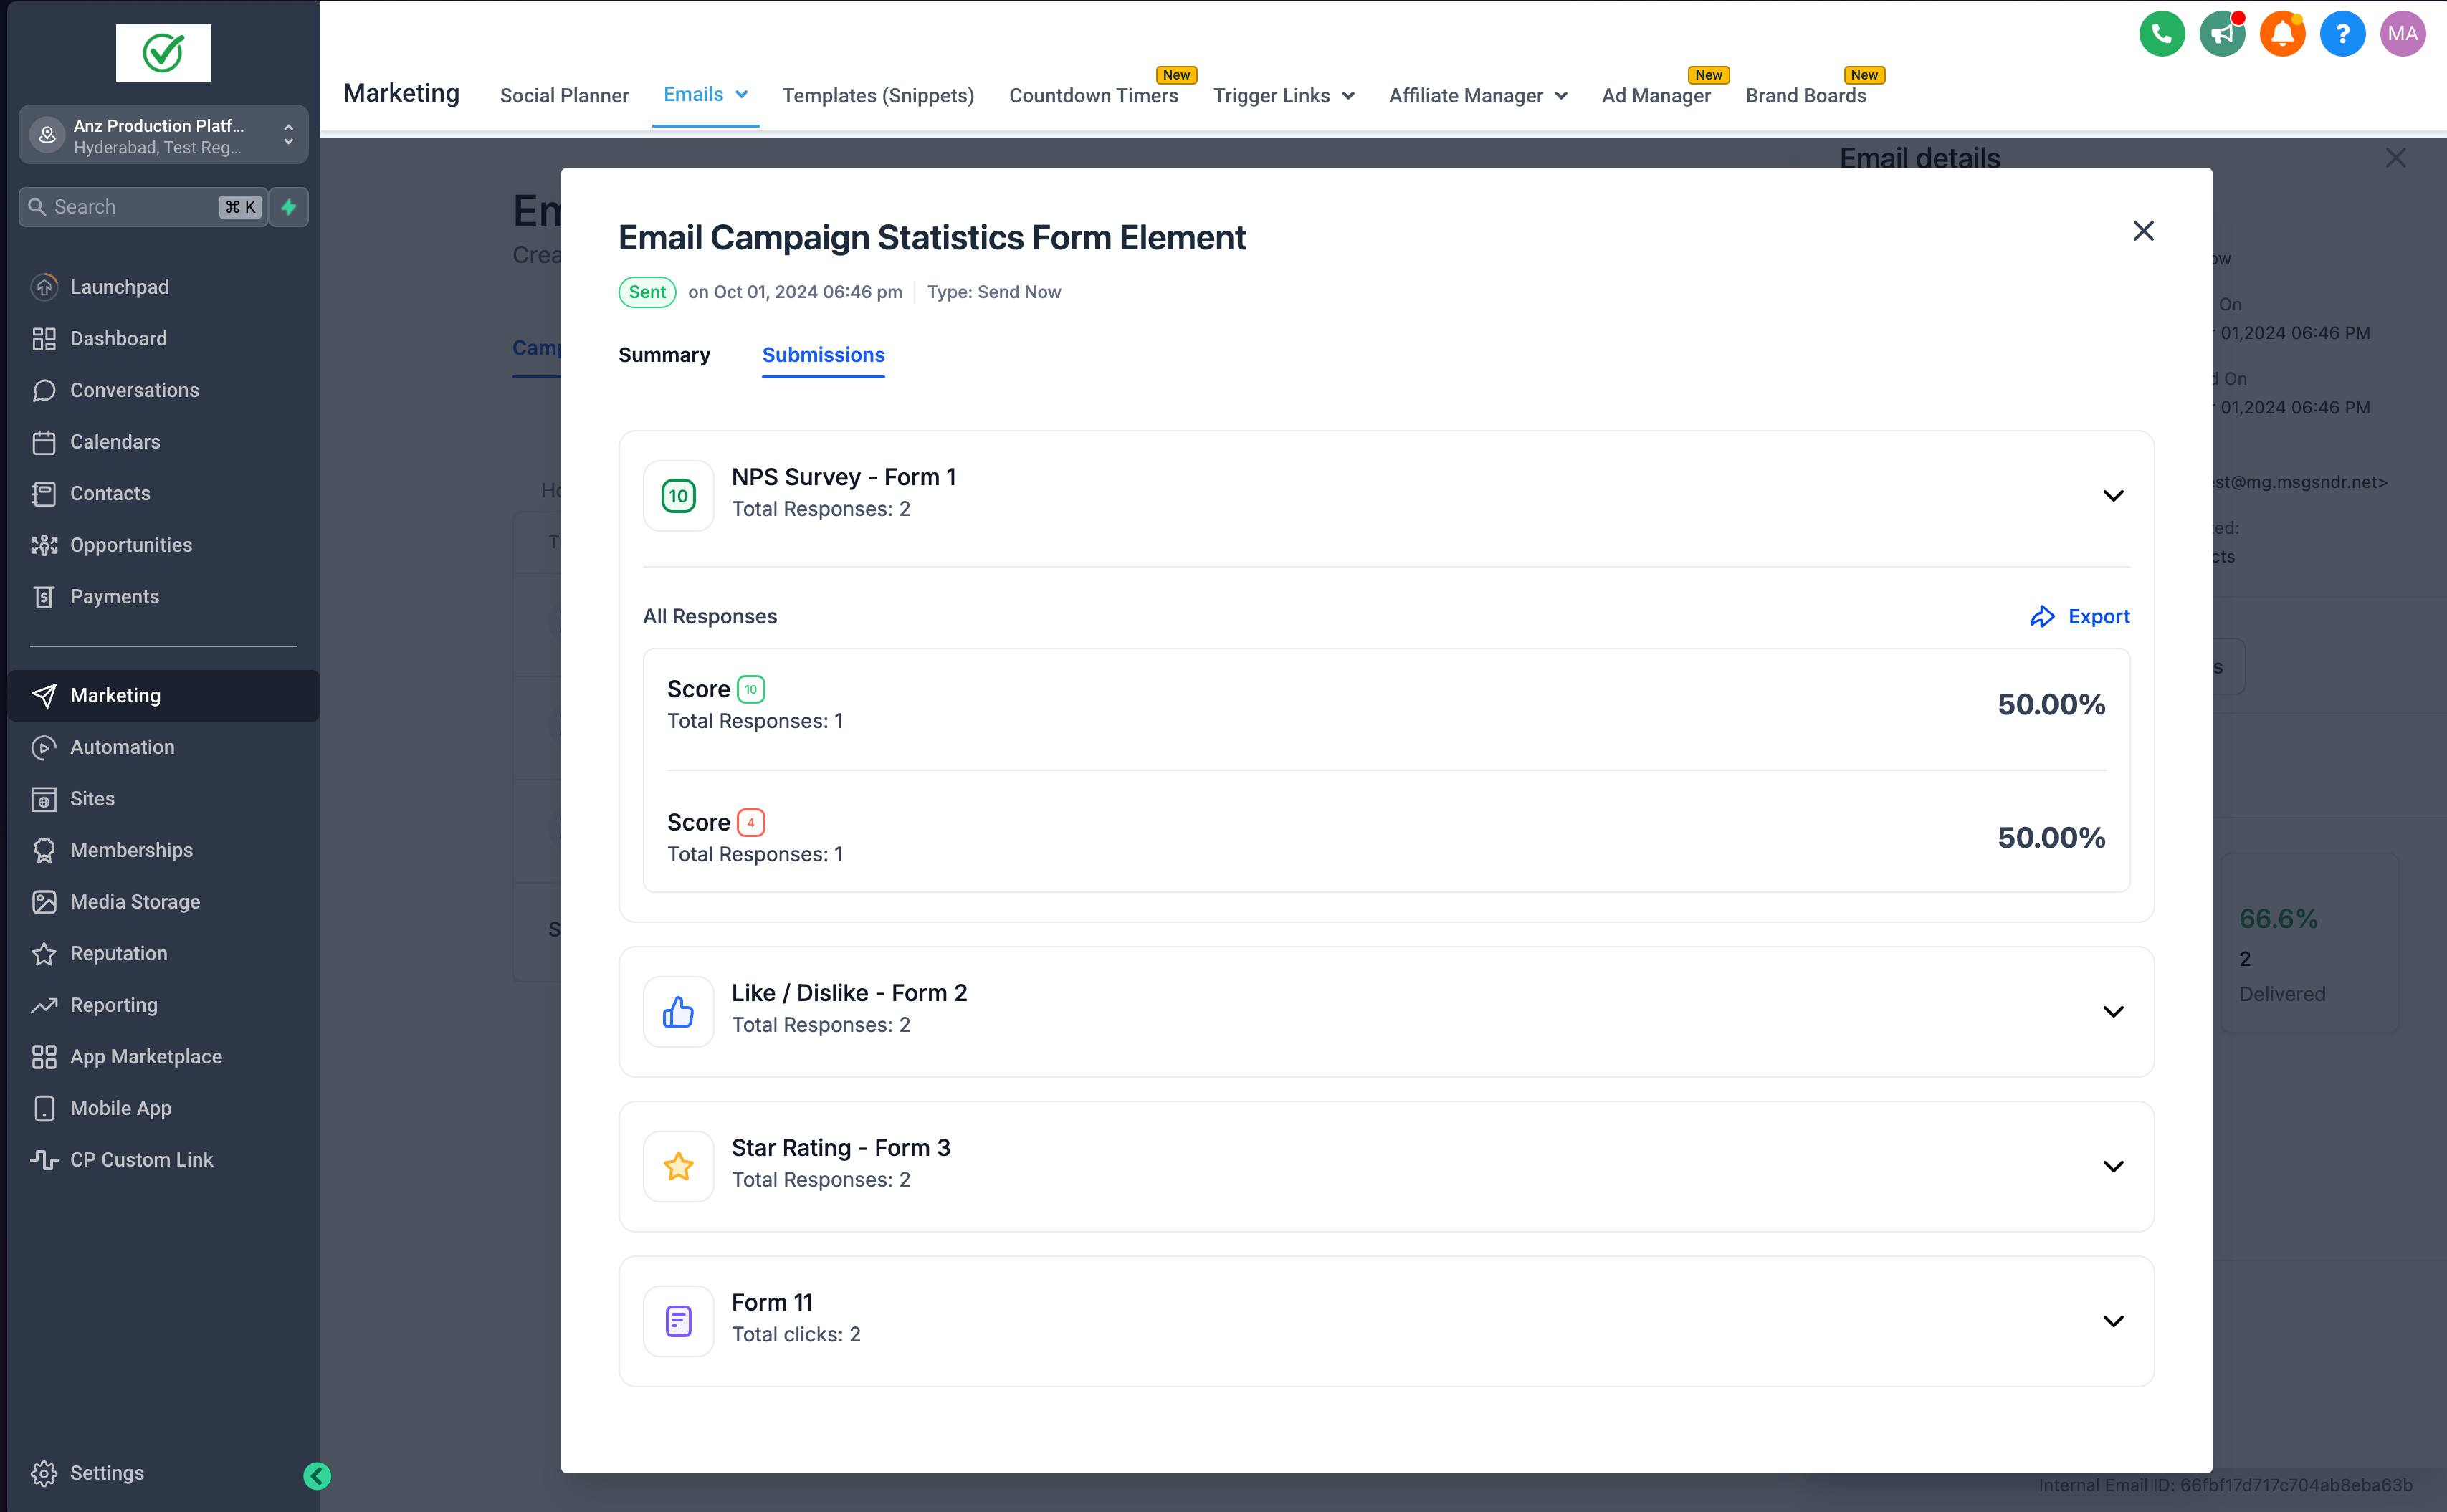Close the campaign statistics modal
The height and width of the screenshot is (1512, 2447).
click(2143, 231)
